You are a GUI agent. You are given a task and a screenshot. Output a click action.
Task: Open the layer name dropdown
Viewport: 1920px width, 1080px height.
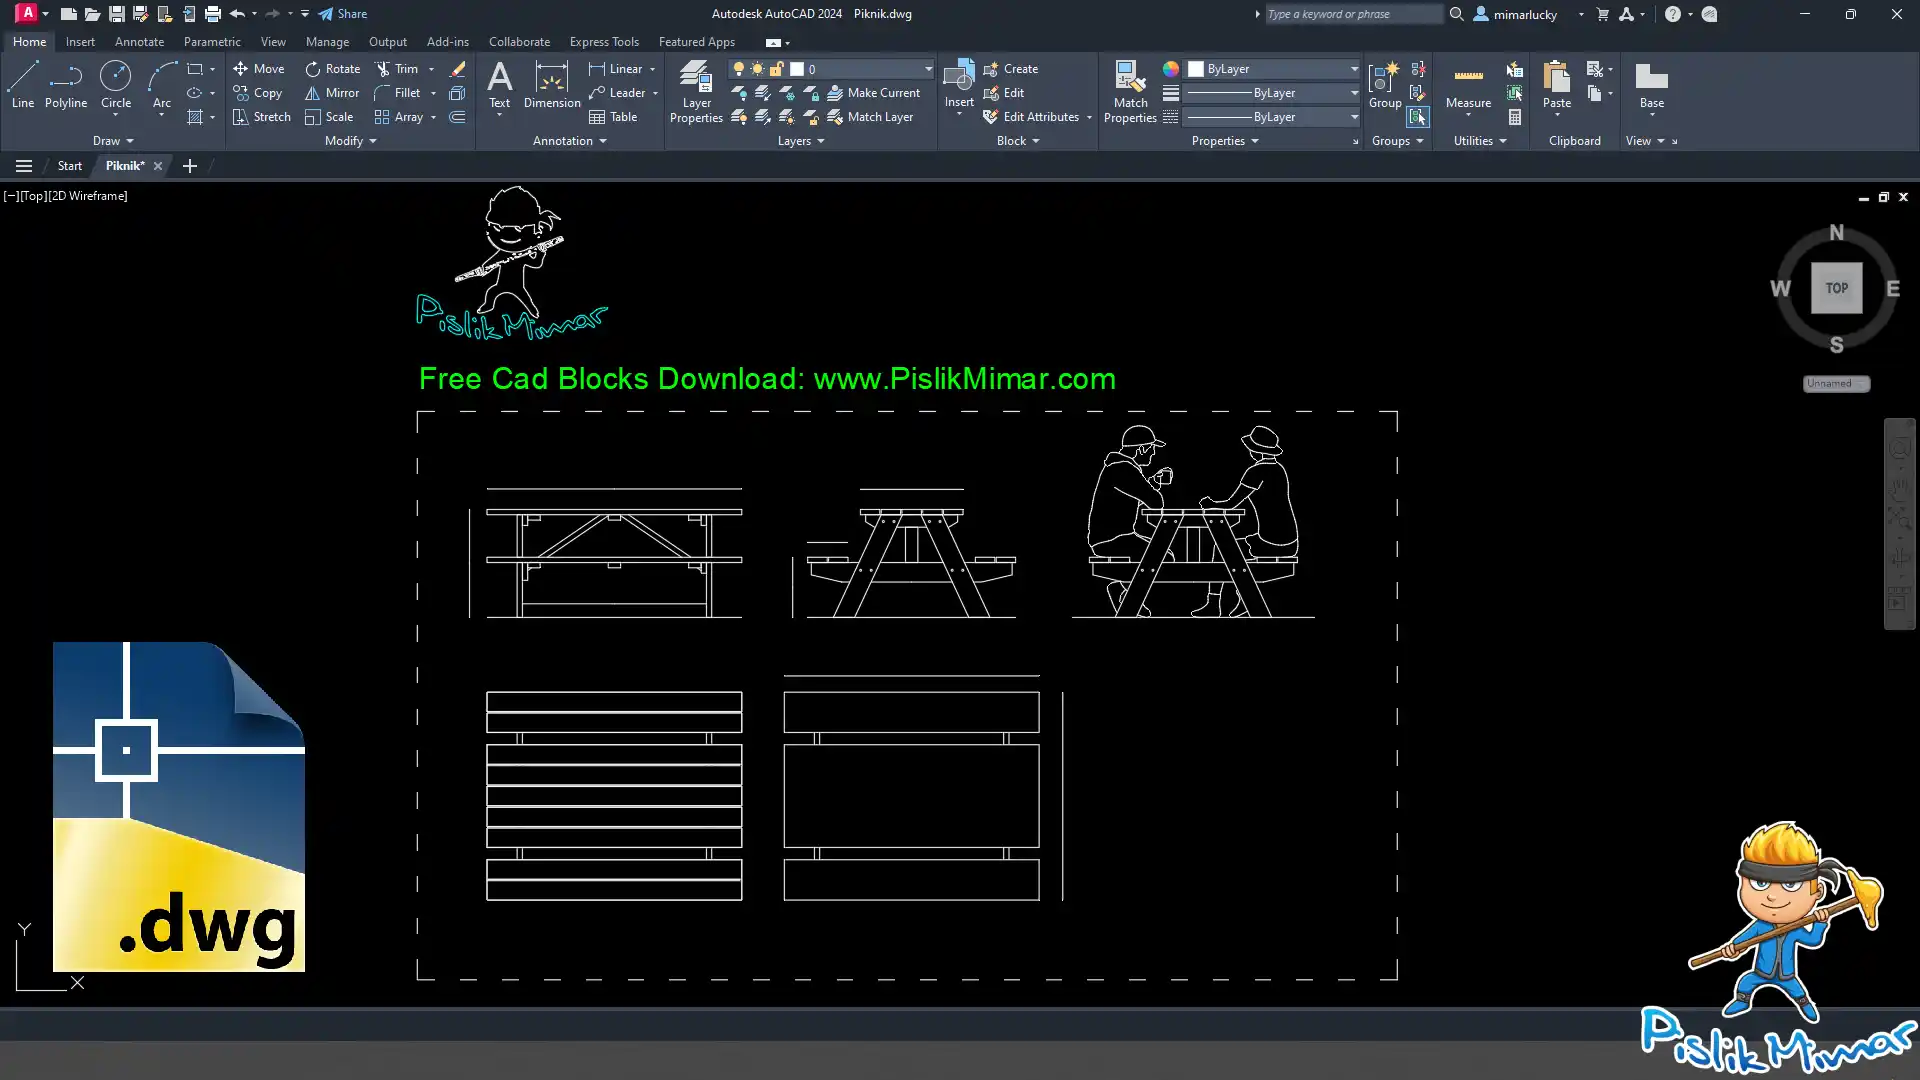[x=927, y=69]
